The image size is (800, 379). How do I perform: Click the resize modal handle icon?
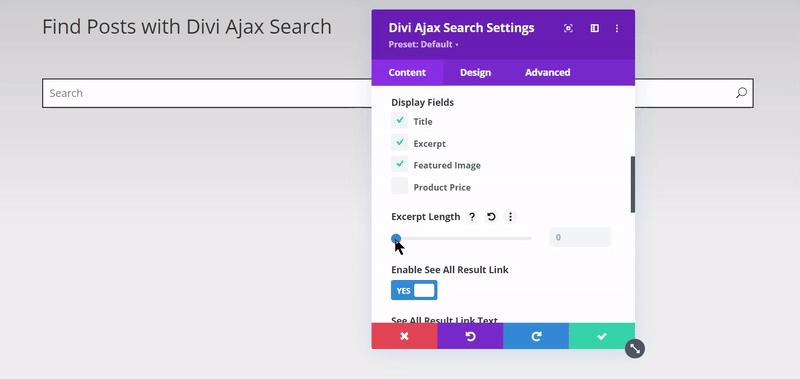[635, 349]
